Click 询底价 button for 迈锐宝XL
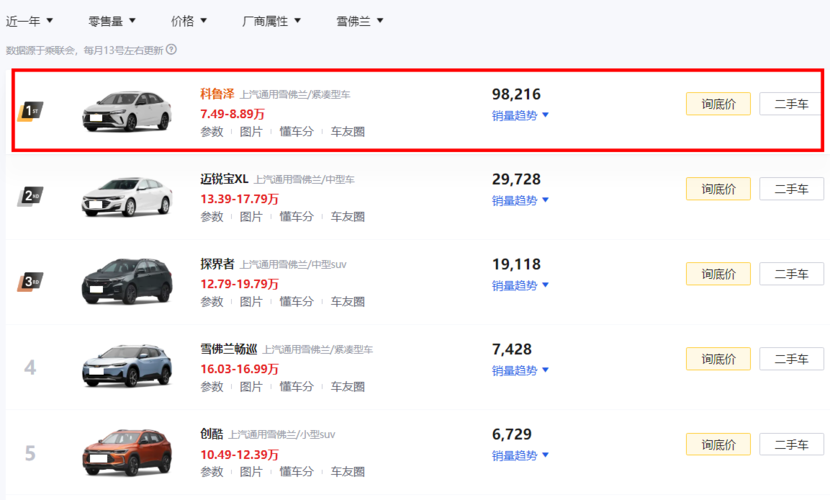This screenshot has height=500, width=830. (x=718, y=189)
